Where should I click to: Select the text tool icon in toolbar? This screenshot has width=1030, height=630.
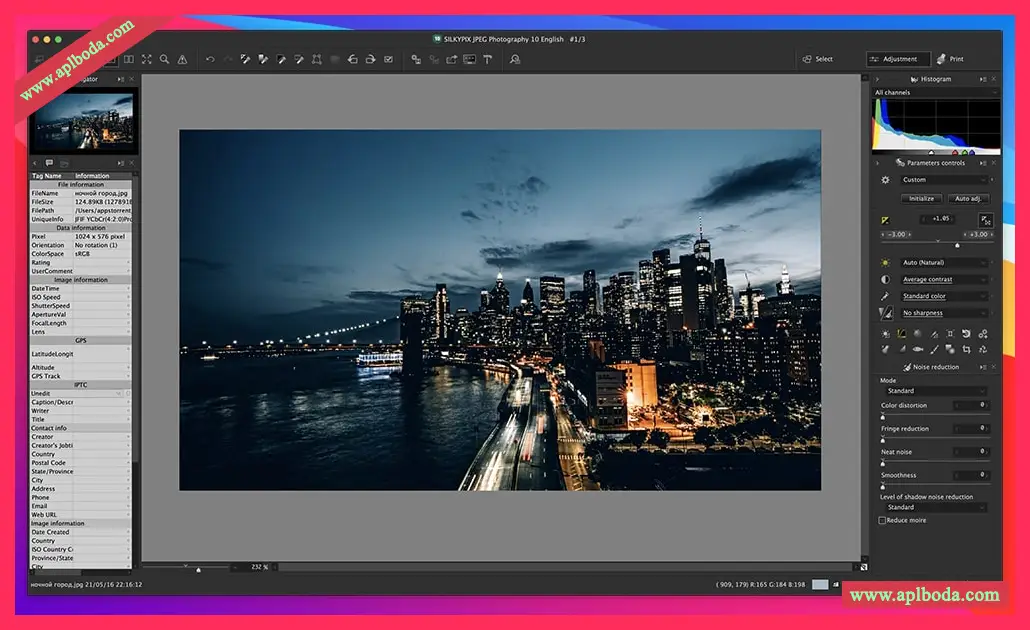point(488,60)
